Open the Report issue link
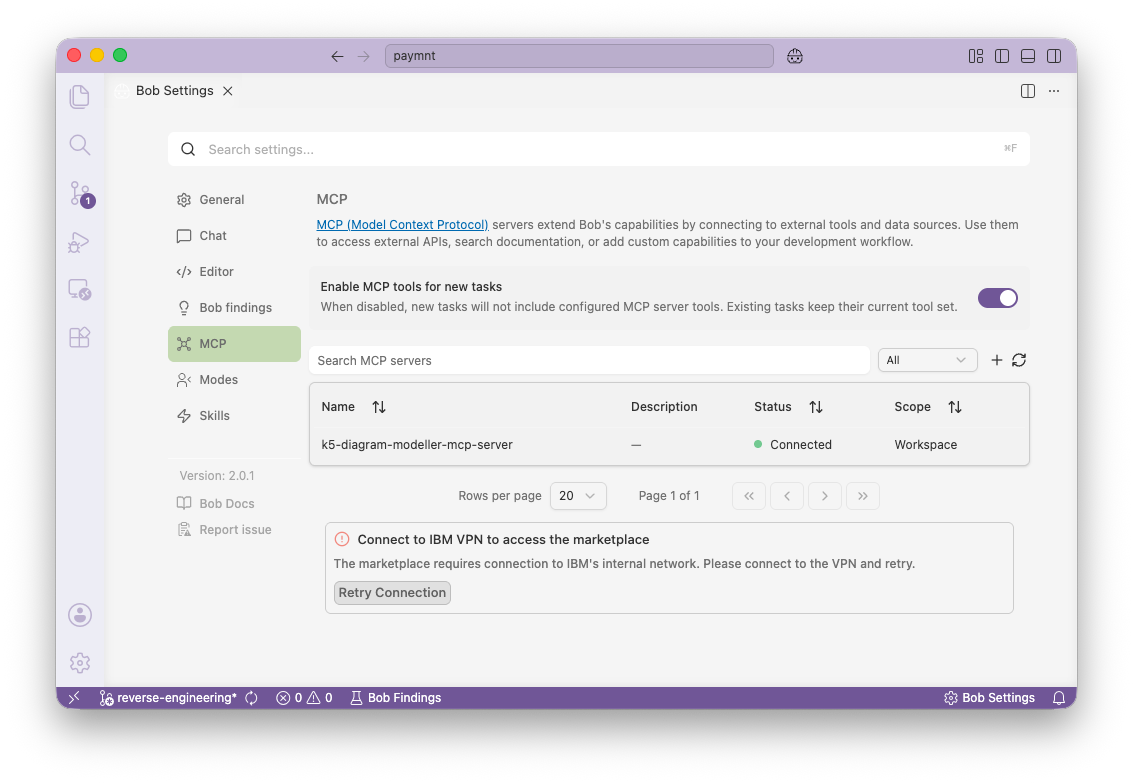Screen dimensions: 1133x783 coord(225,529)
